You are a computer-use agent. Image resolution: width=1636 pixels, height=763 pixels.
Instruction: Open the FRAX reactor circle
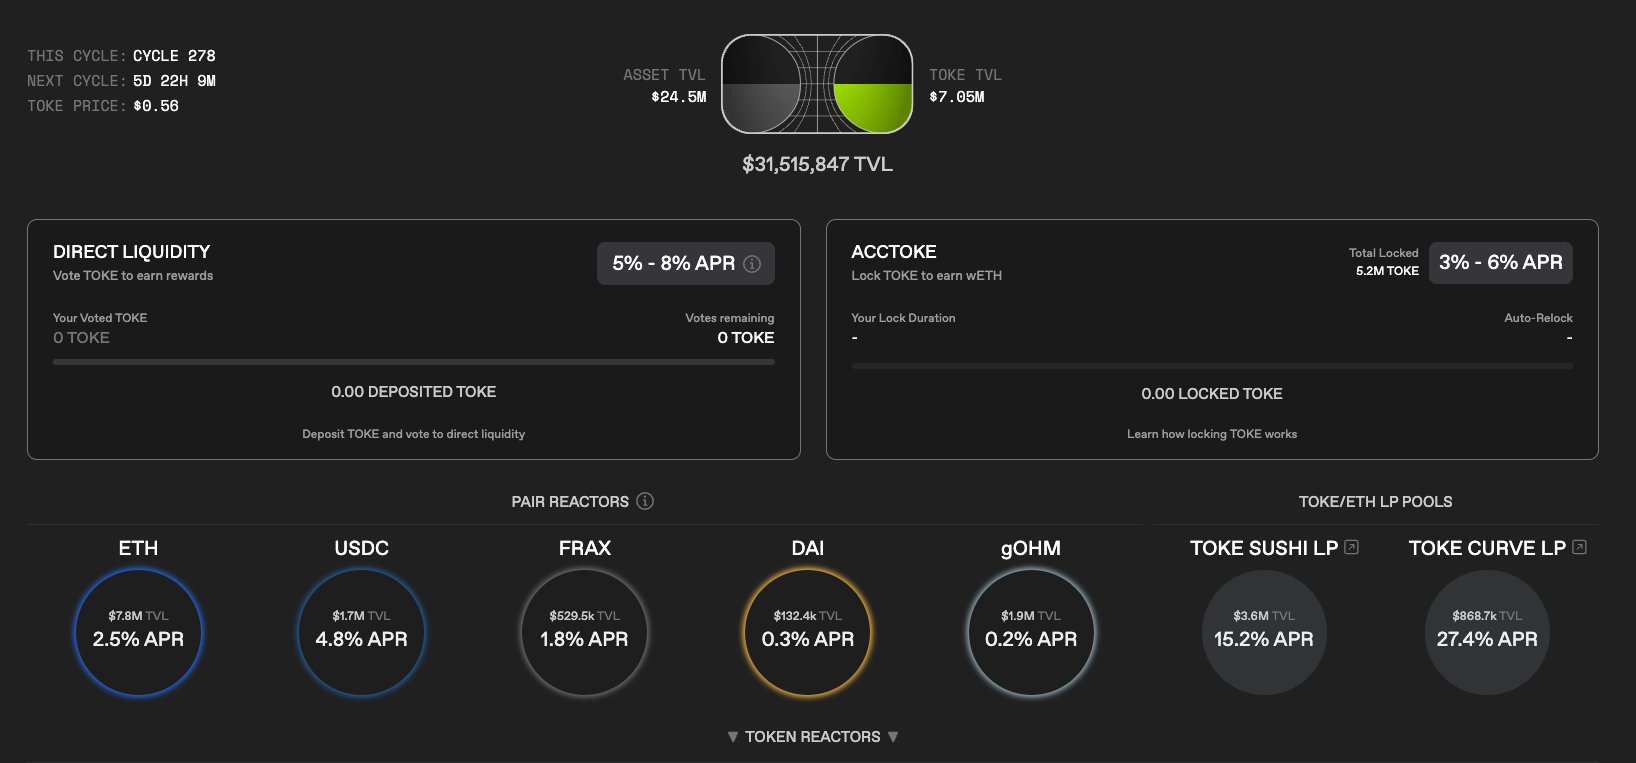(584, 632)
